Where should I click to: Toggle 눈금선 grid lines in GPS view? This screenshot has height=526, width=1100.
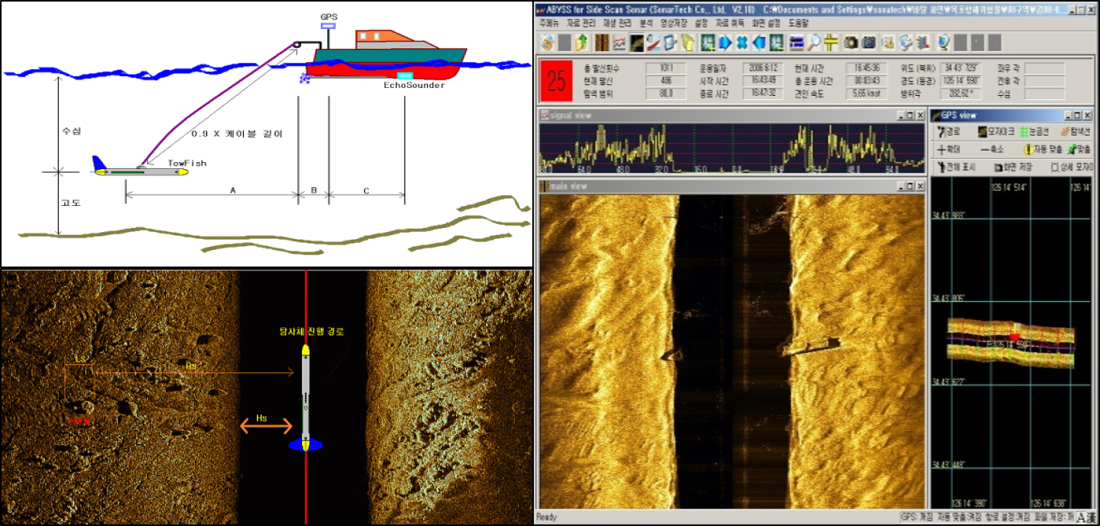1030,132
